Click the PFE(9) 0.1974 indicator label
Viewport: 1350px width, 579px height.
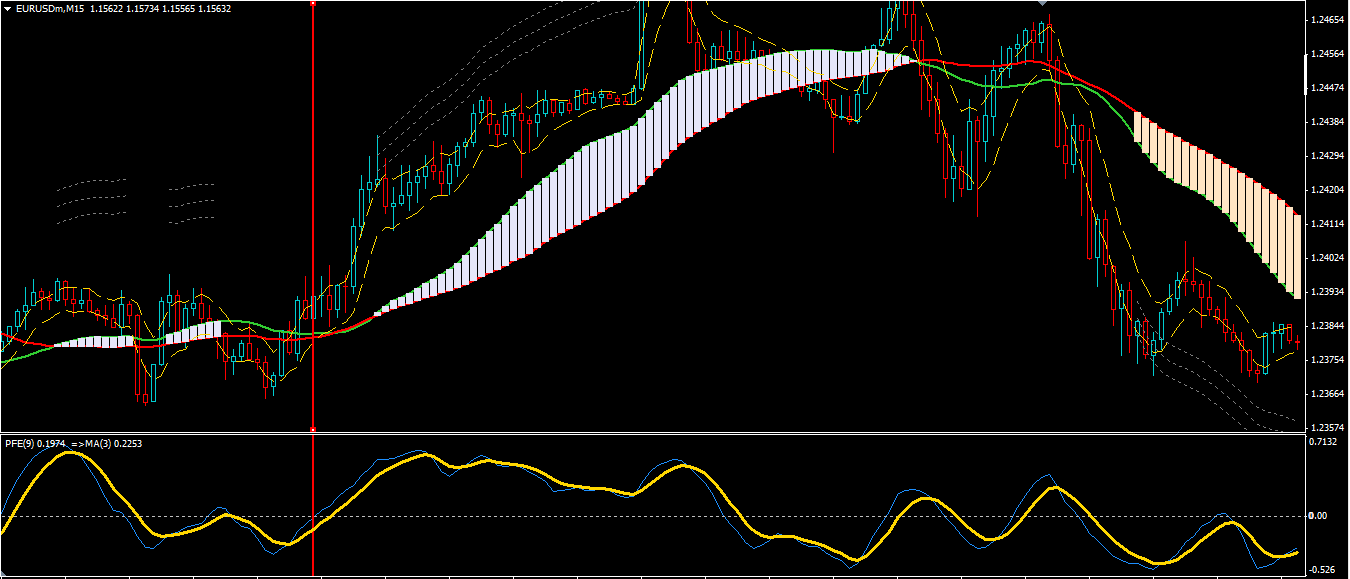click(37, 442)
